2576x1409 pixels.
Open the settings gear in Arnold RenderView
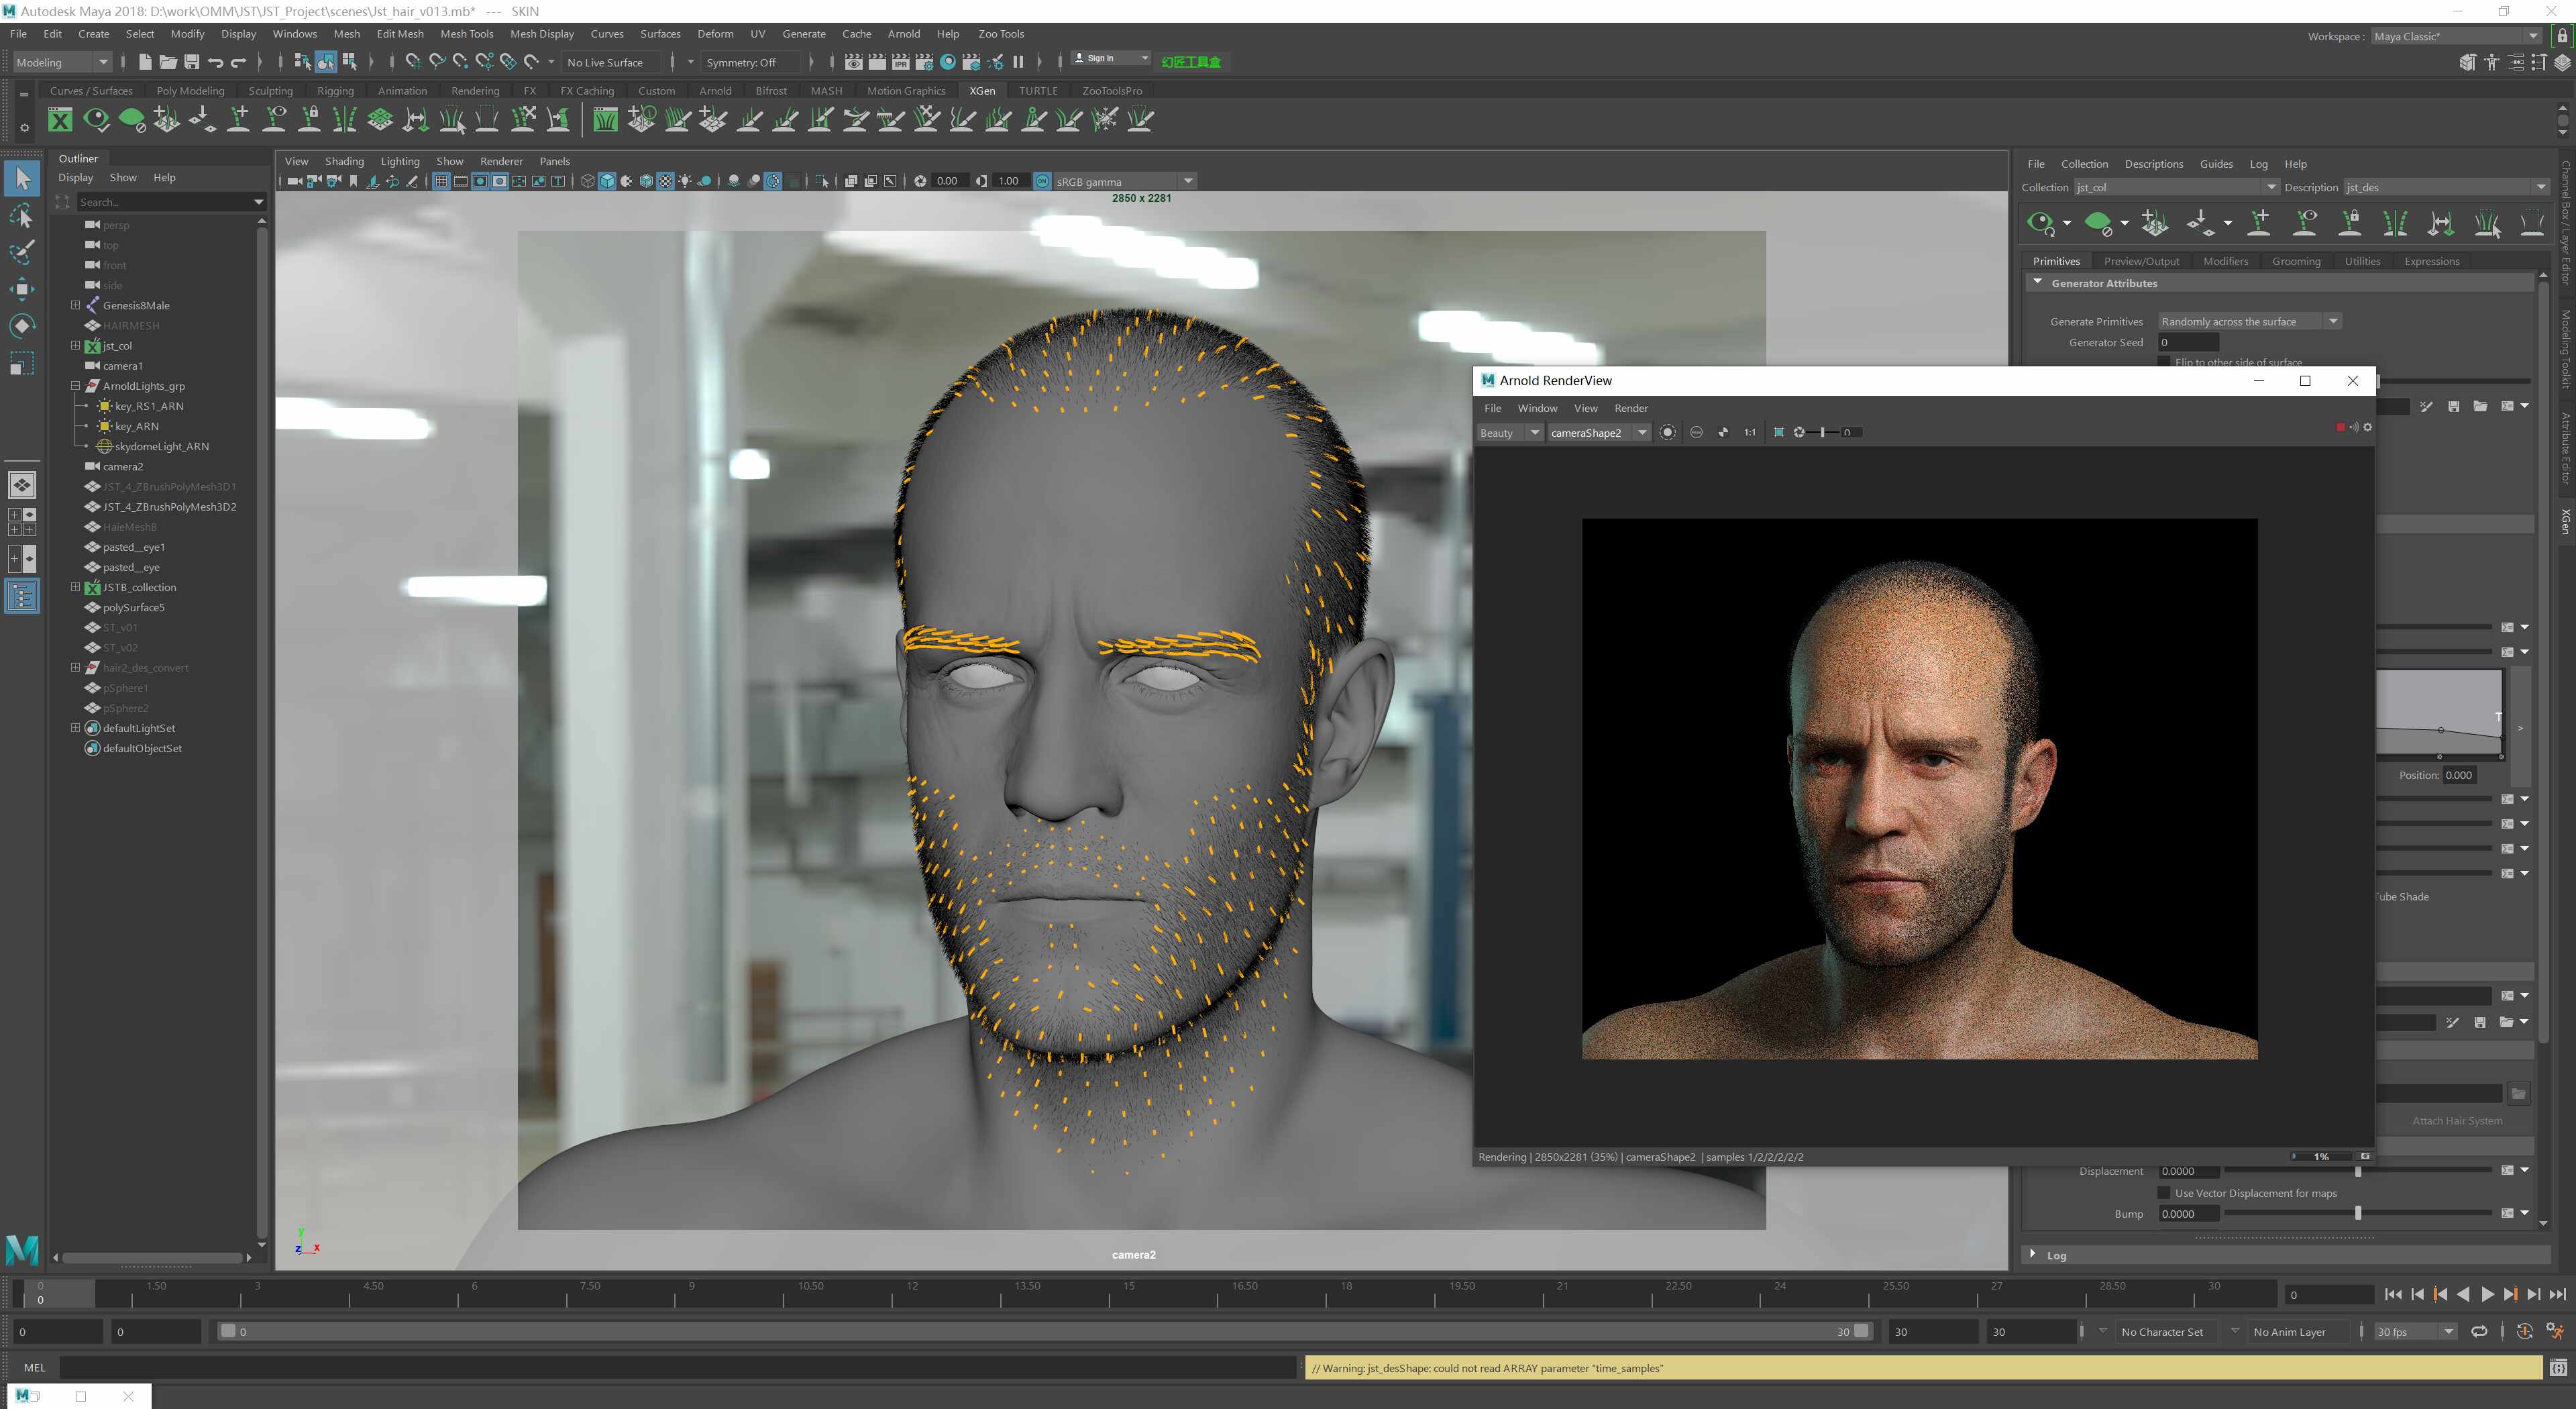pyautogui.click(x=2367, y=427)
